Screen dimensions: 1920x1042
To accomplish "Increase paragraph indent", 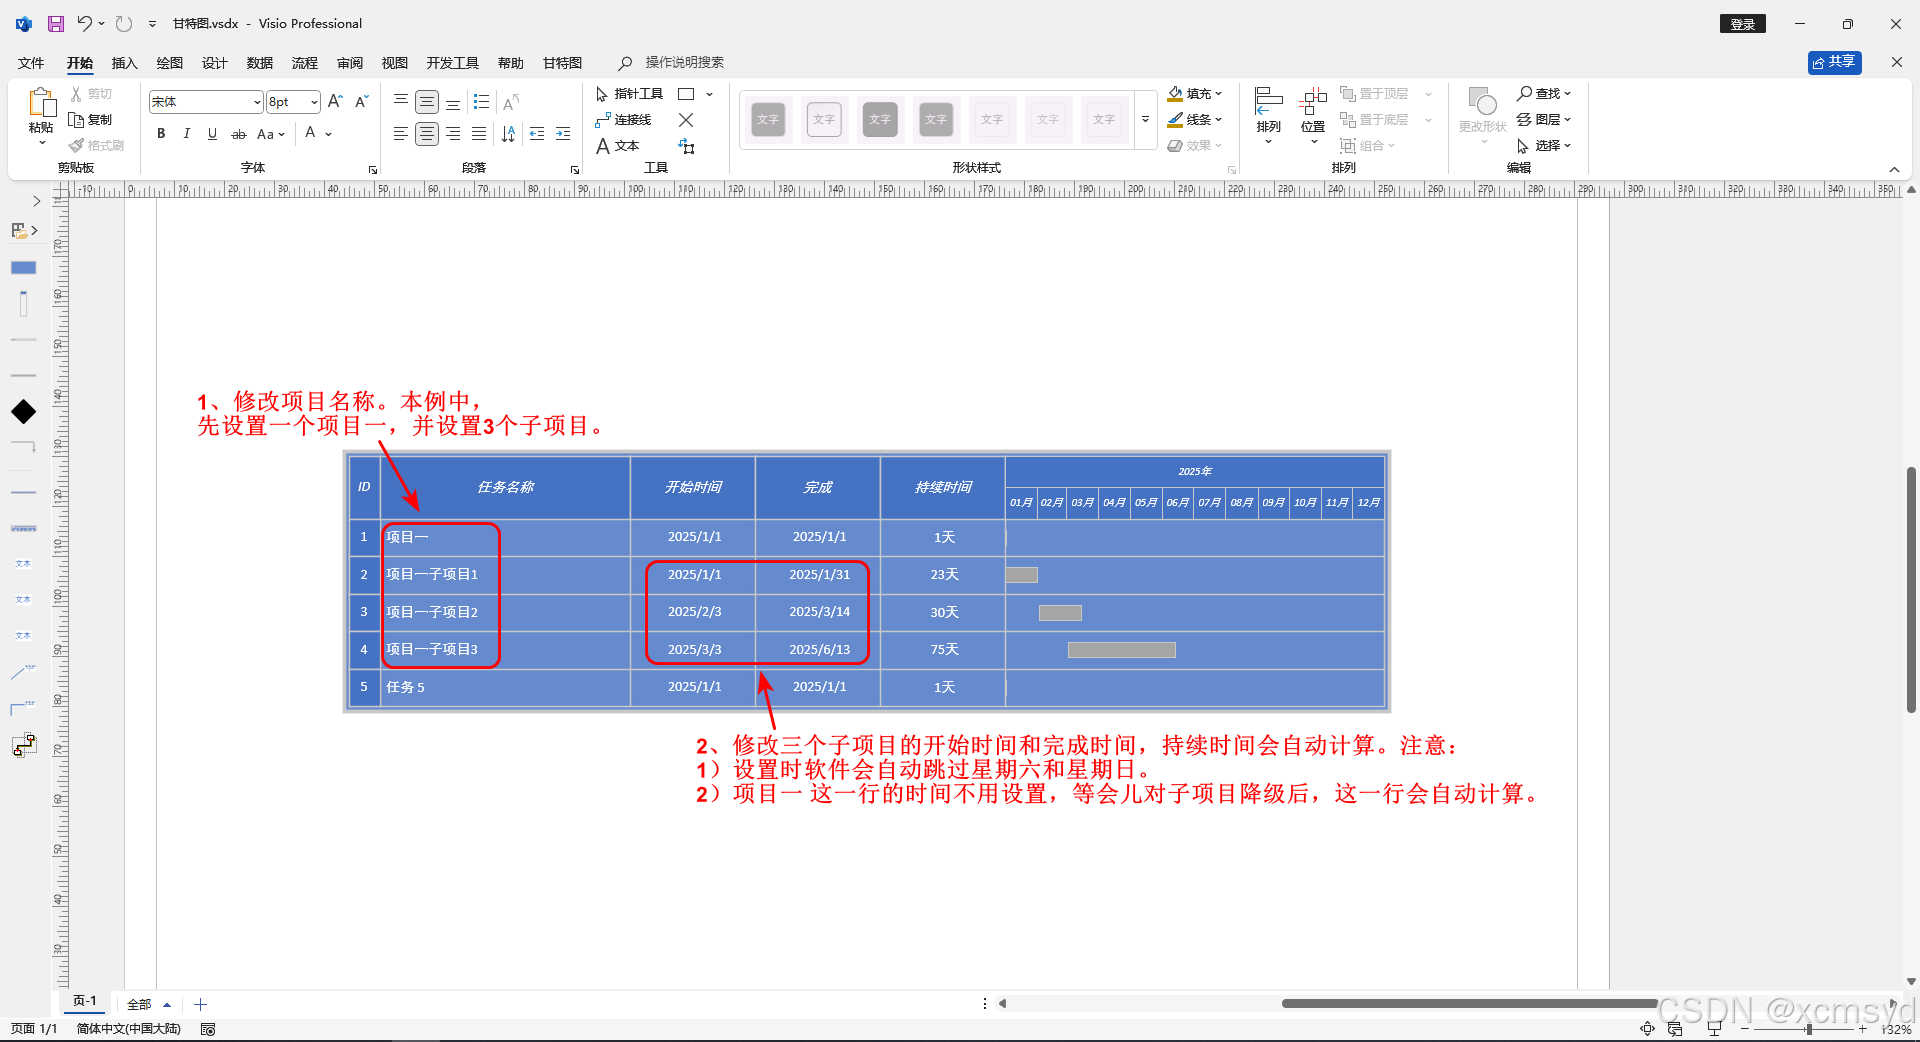I will pyautogui.click(x=563, y=134).
